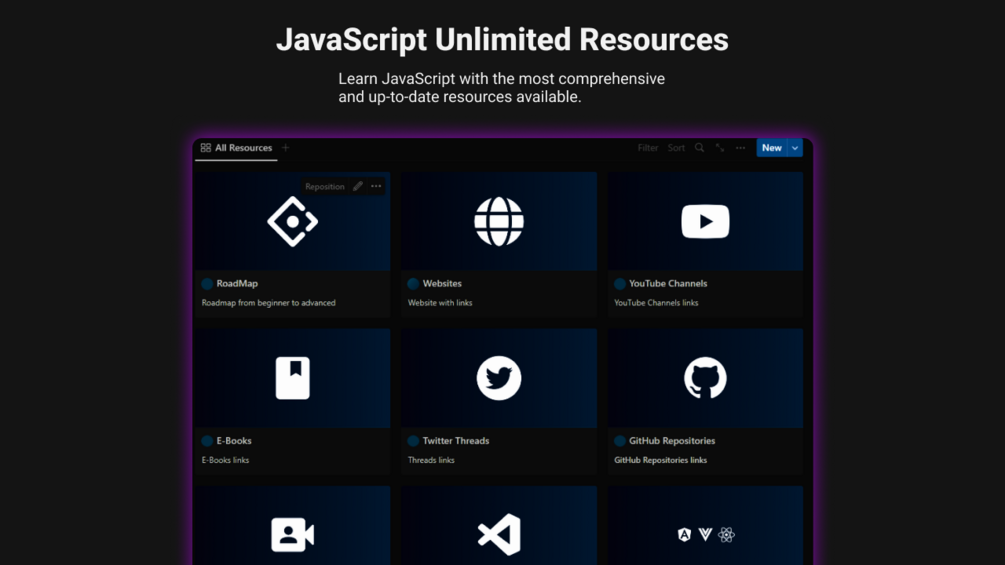The width and height of the screenshot is (1005, 565).
Task: Click 'E-Books links' description
Action: pyautogui.click(x=225, y=460)
